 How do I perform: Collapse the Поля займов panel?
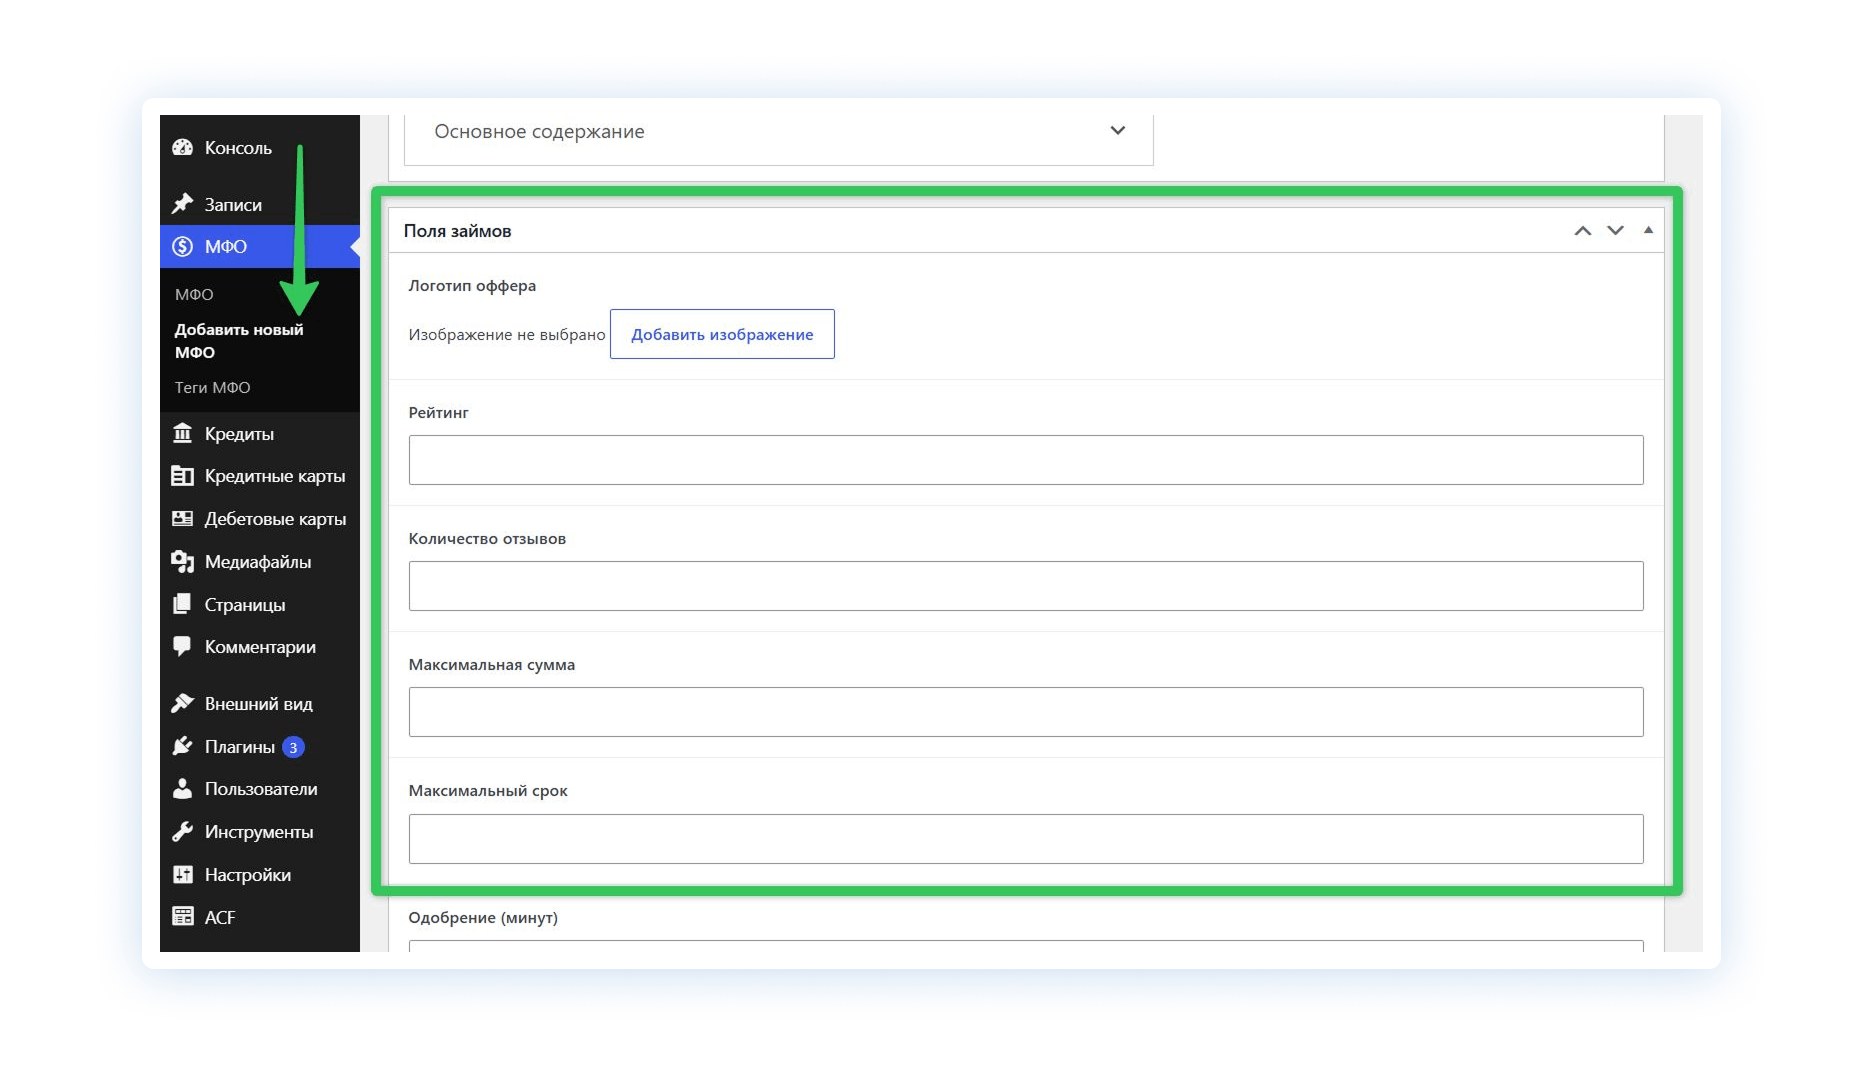pos(1648,230)
